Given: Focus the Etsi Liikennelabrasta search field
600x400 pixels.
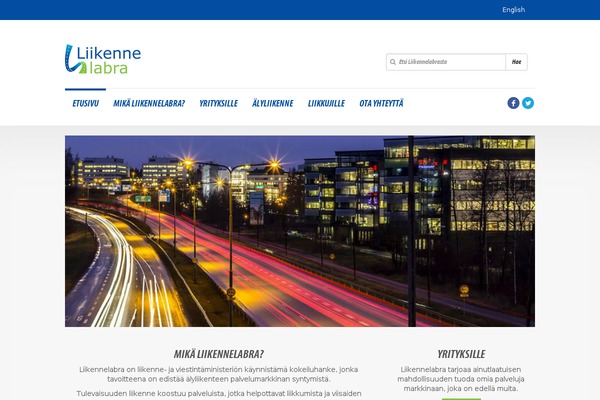Looking at the screenshot, I should click(x=446, y=62).
